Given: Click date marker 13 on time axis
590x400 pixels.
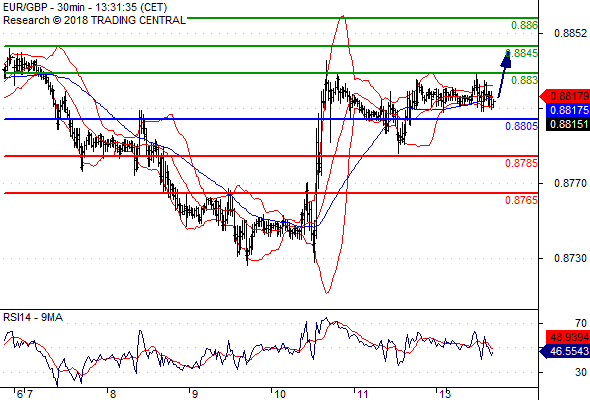Looking at the screenshot, I should (445, 394).
